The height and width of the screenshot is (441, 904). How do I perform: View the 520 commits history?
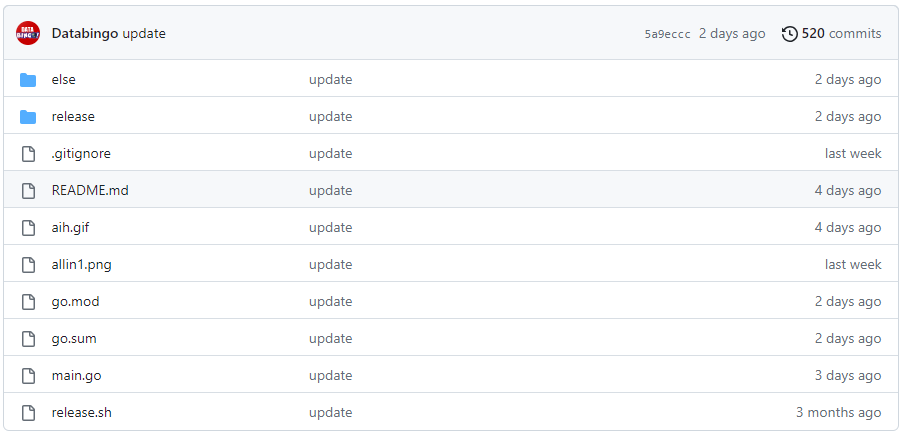point(841,33)
